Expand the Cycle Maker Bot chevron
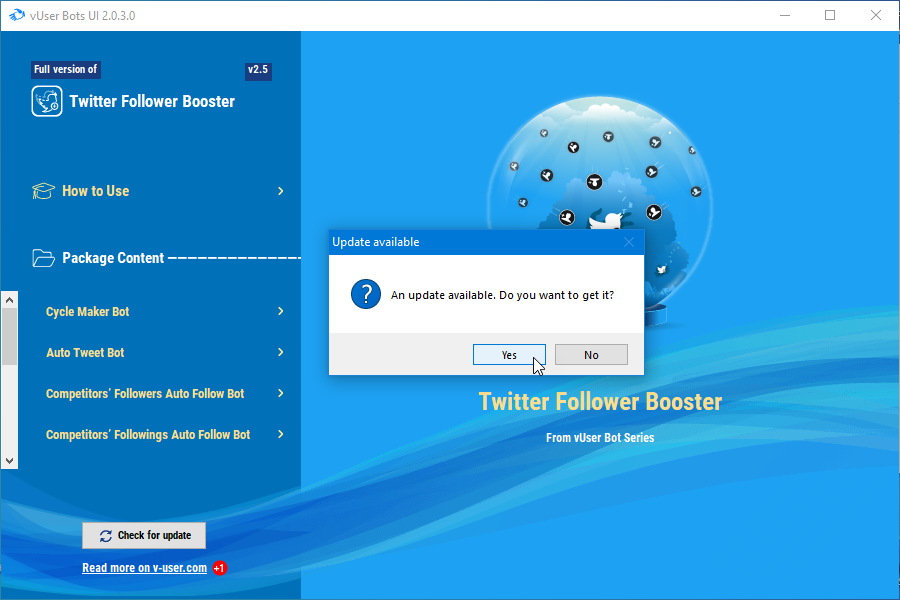The width and height of the screenshot is (900, 600). 281,311
